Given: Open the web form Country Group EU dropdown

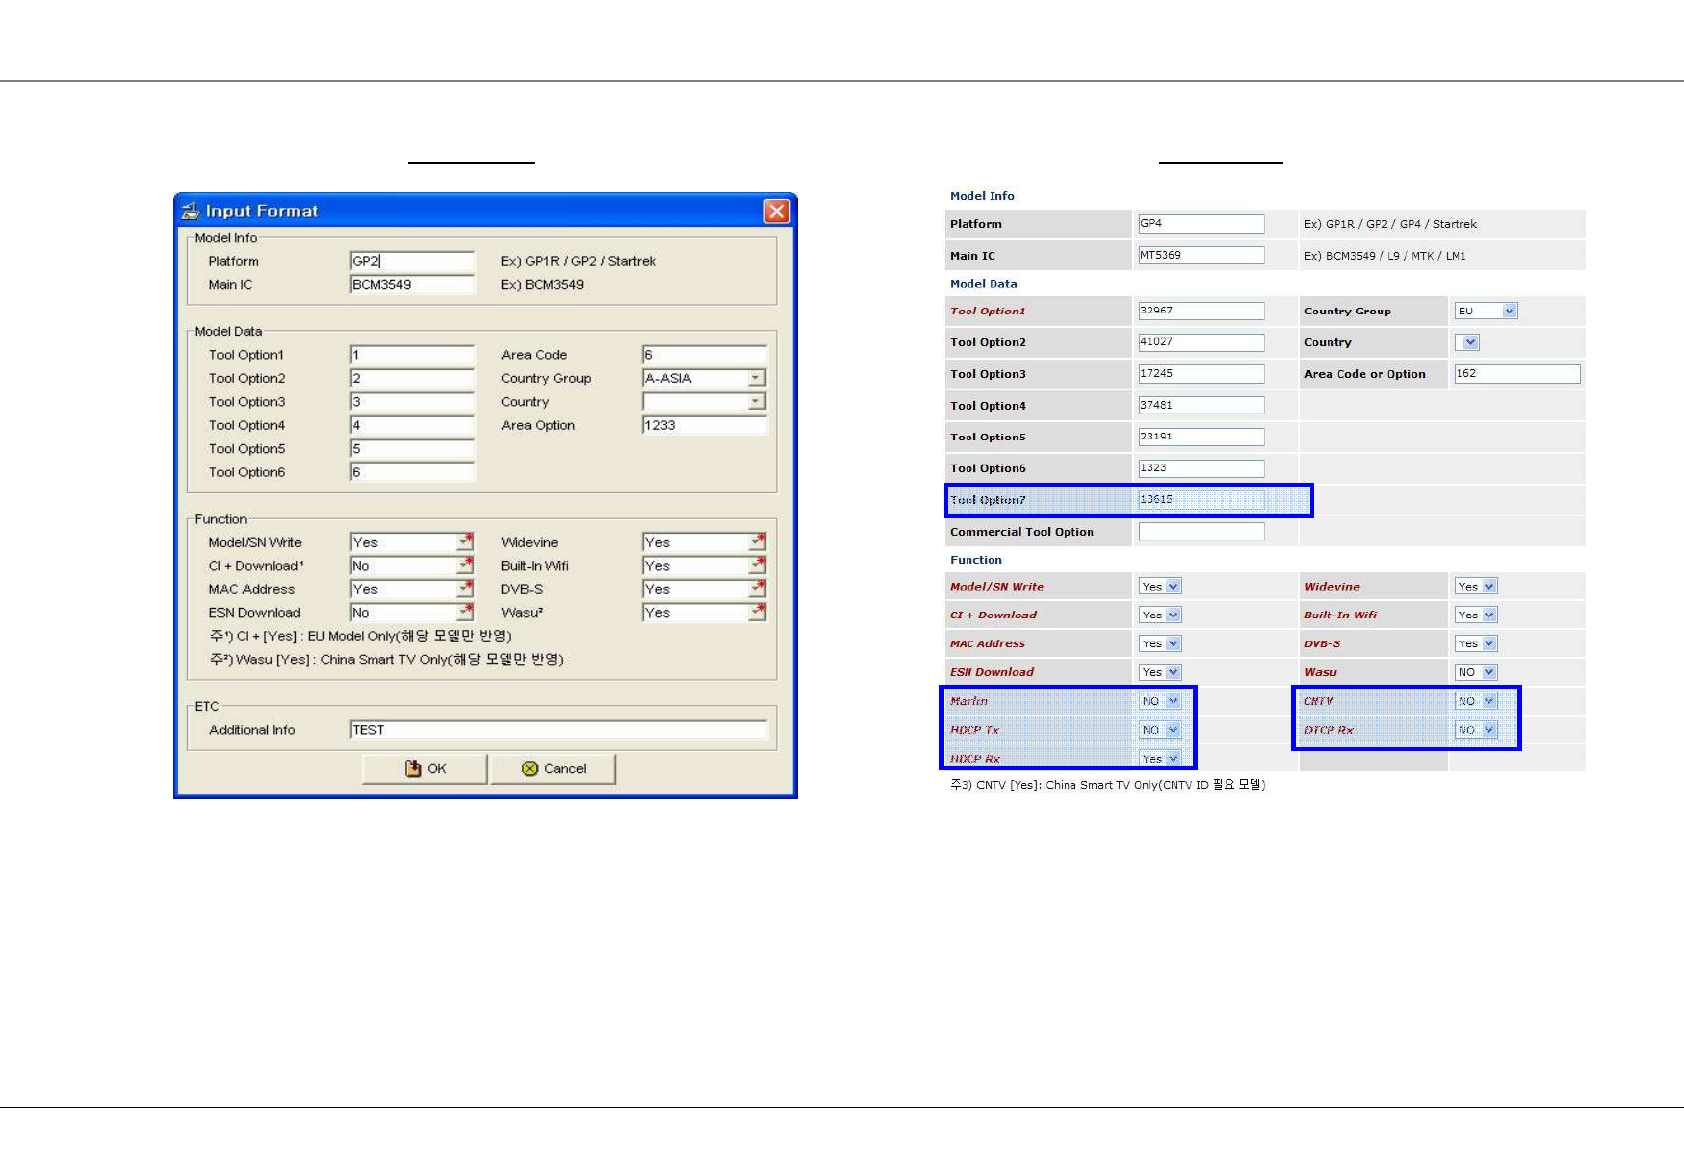Looking at the screenshot, I should [1486, 311].
